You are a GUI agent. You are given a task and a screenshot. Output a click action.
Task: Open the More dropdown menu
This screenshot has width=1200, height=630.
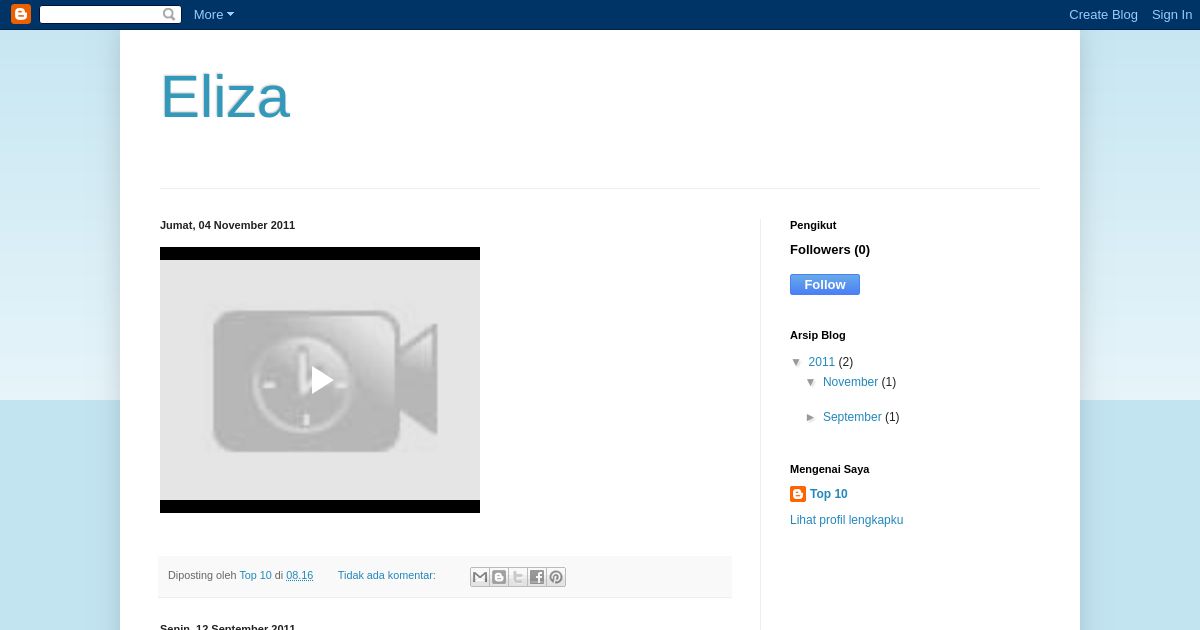[x=213, y=14]
